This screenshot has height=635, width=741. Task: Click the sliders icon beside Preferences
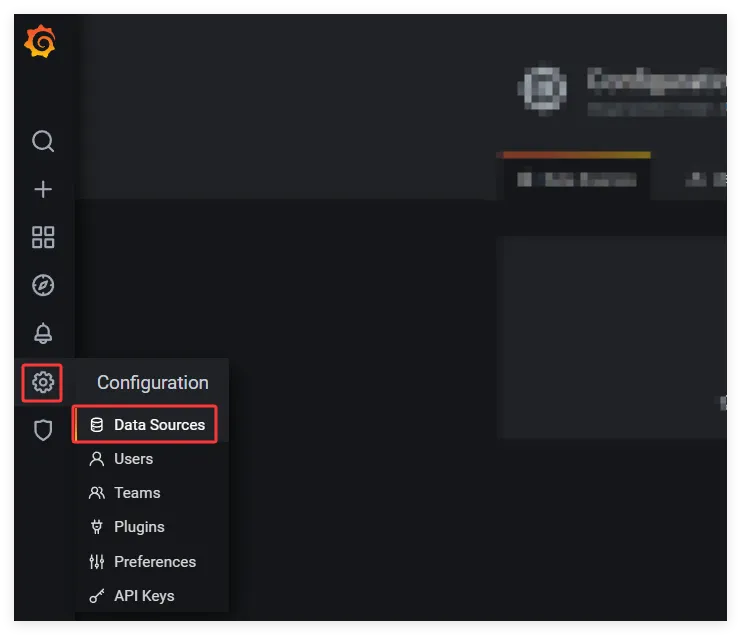pyautogui.click(x=97, y=562)
